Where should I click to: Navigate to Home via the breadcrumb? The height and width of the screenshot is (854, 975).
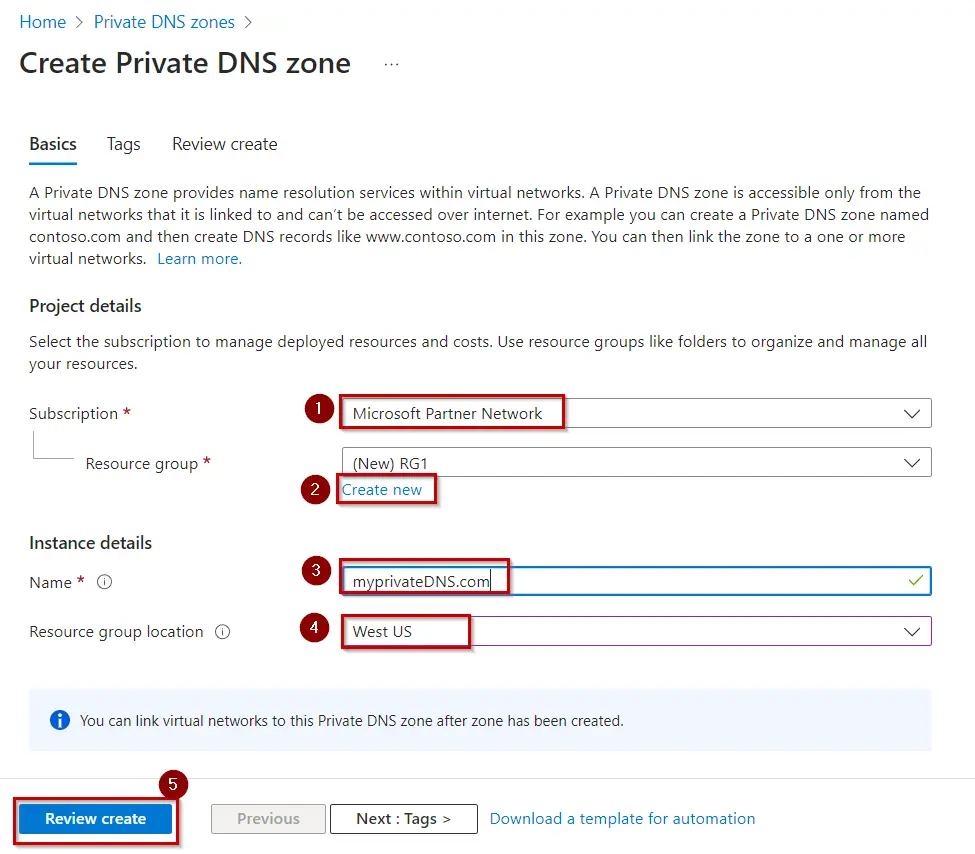tap(42, 21)
